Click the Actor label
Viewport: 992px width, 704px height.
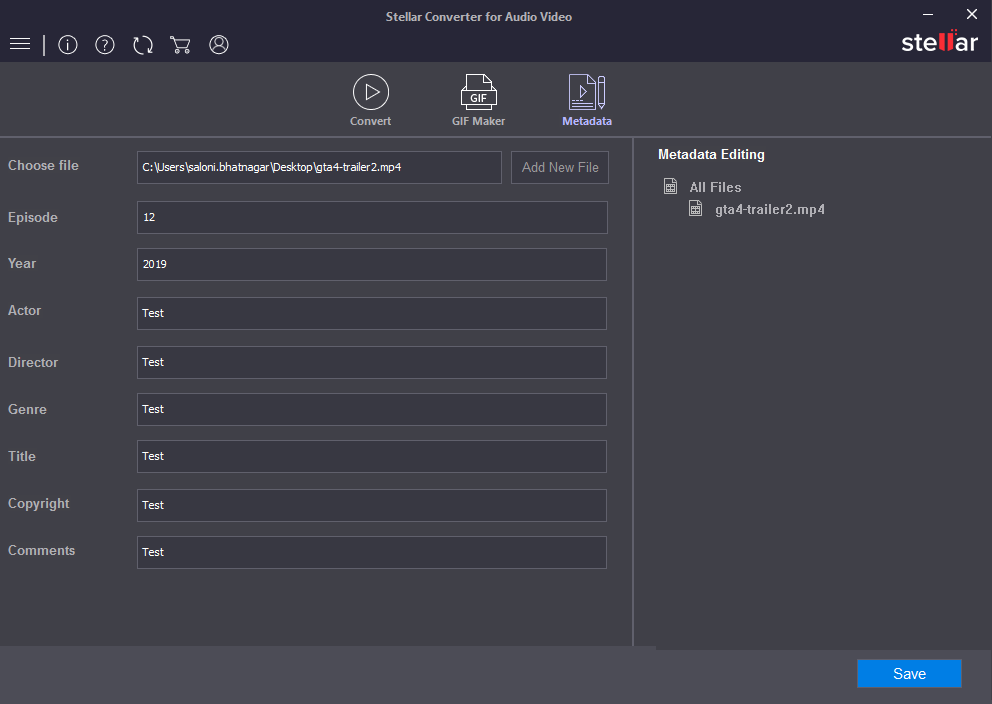[x=24, y=311]
